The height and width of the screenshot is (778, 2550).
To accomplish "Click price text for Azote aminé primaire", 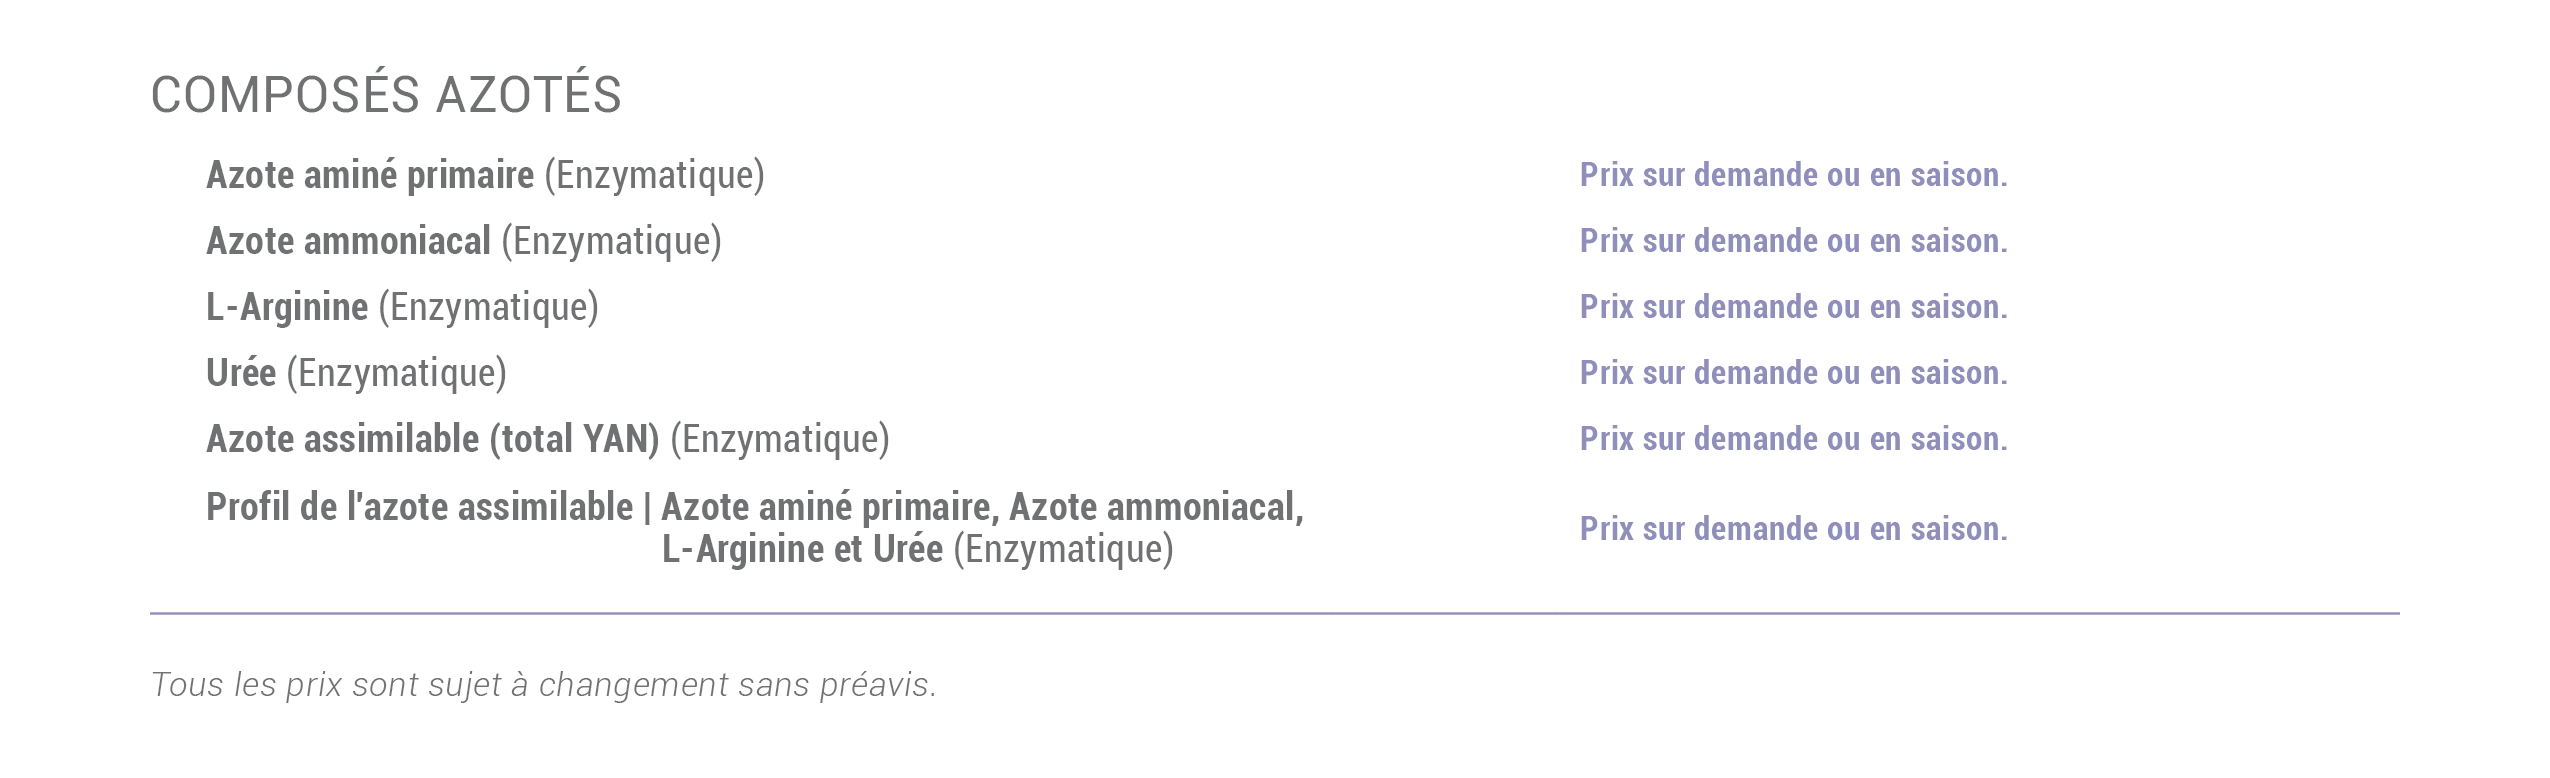I will coord(1794,175).
